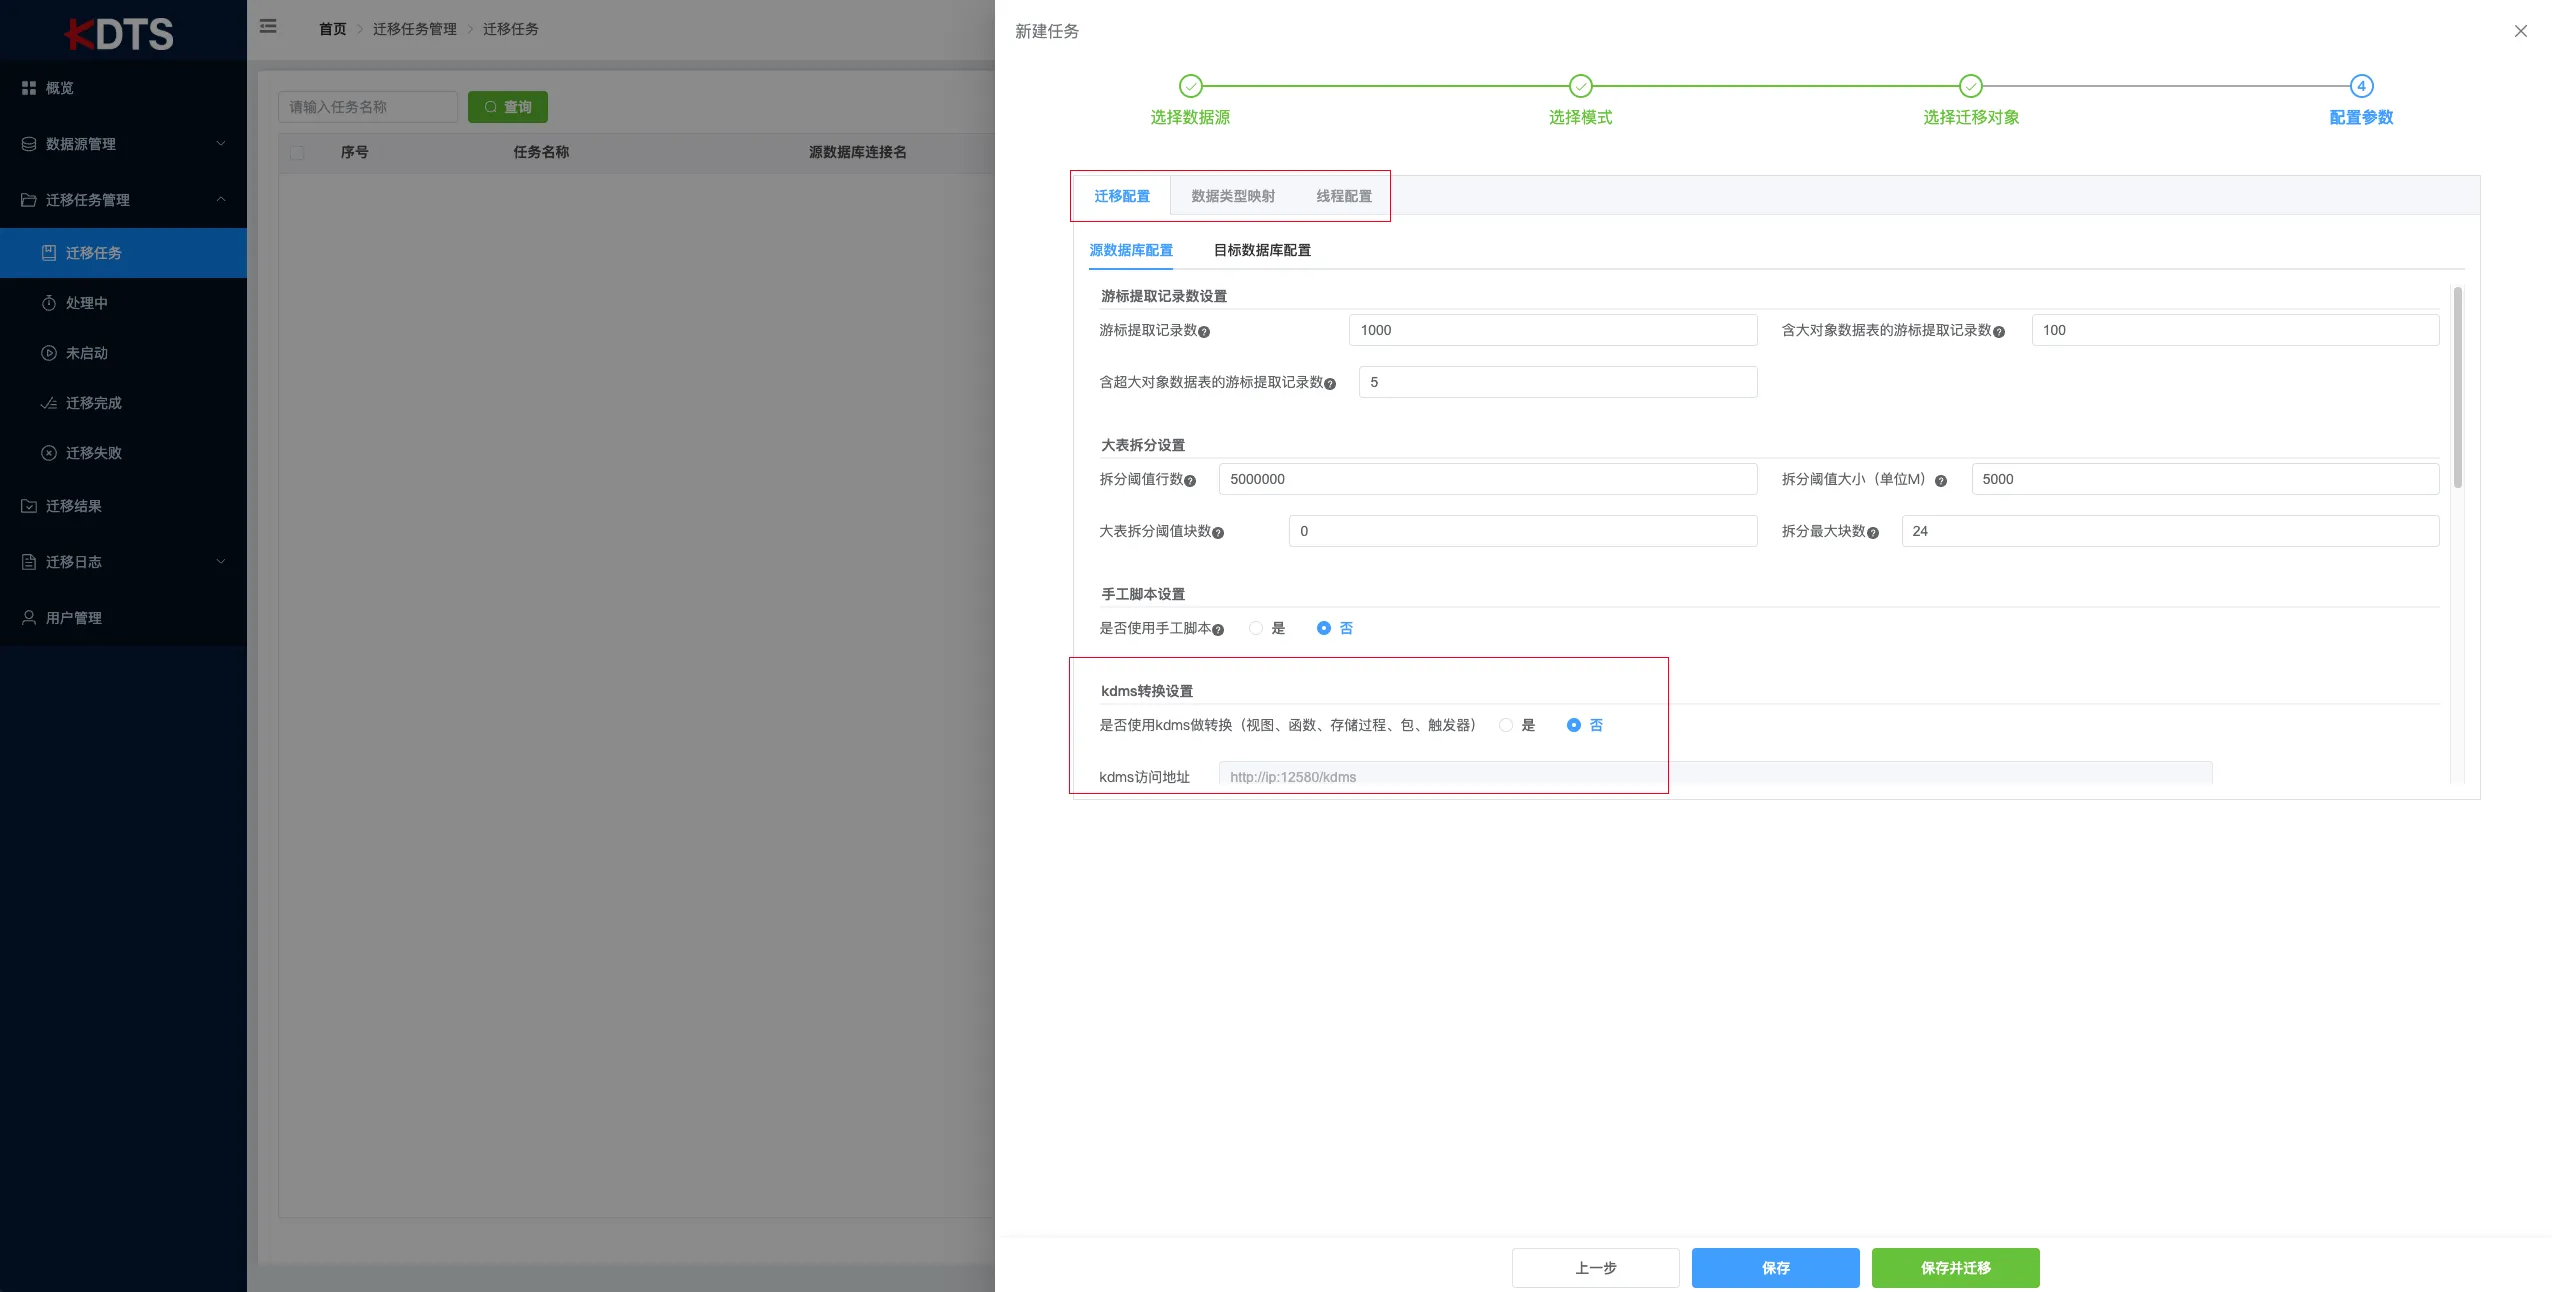The width and height of the screenshot is (2552, 1292).
Task: Expand the 迁移日志 sidebar section
Action: click(222, 562)
